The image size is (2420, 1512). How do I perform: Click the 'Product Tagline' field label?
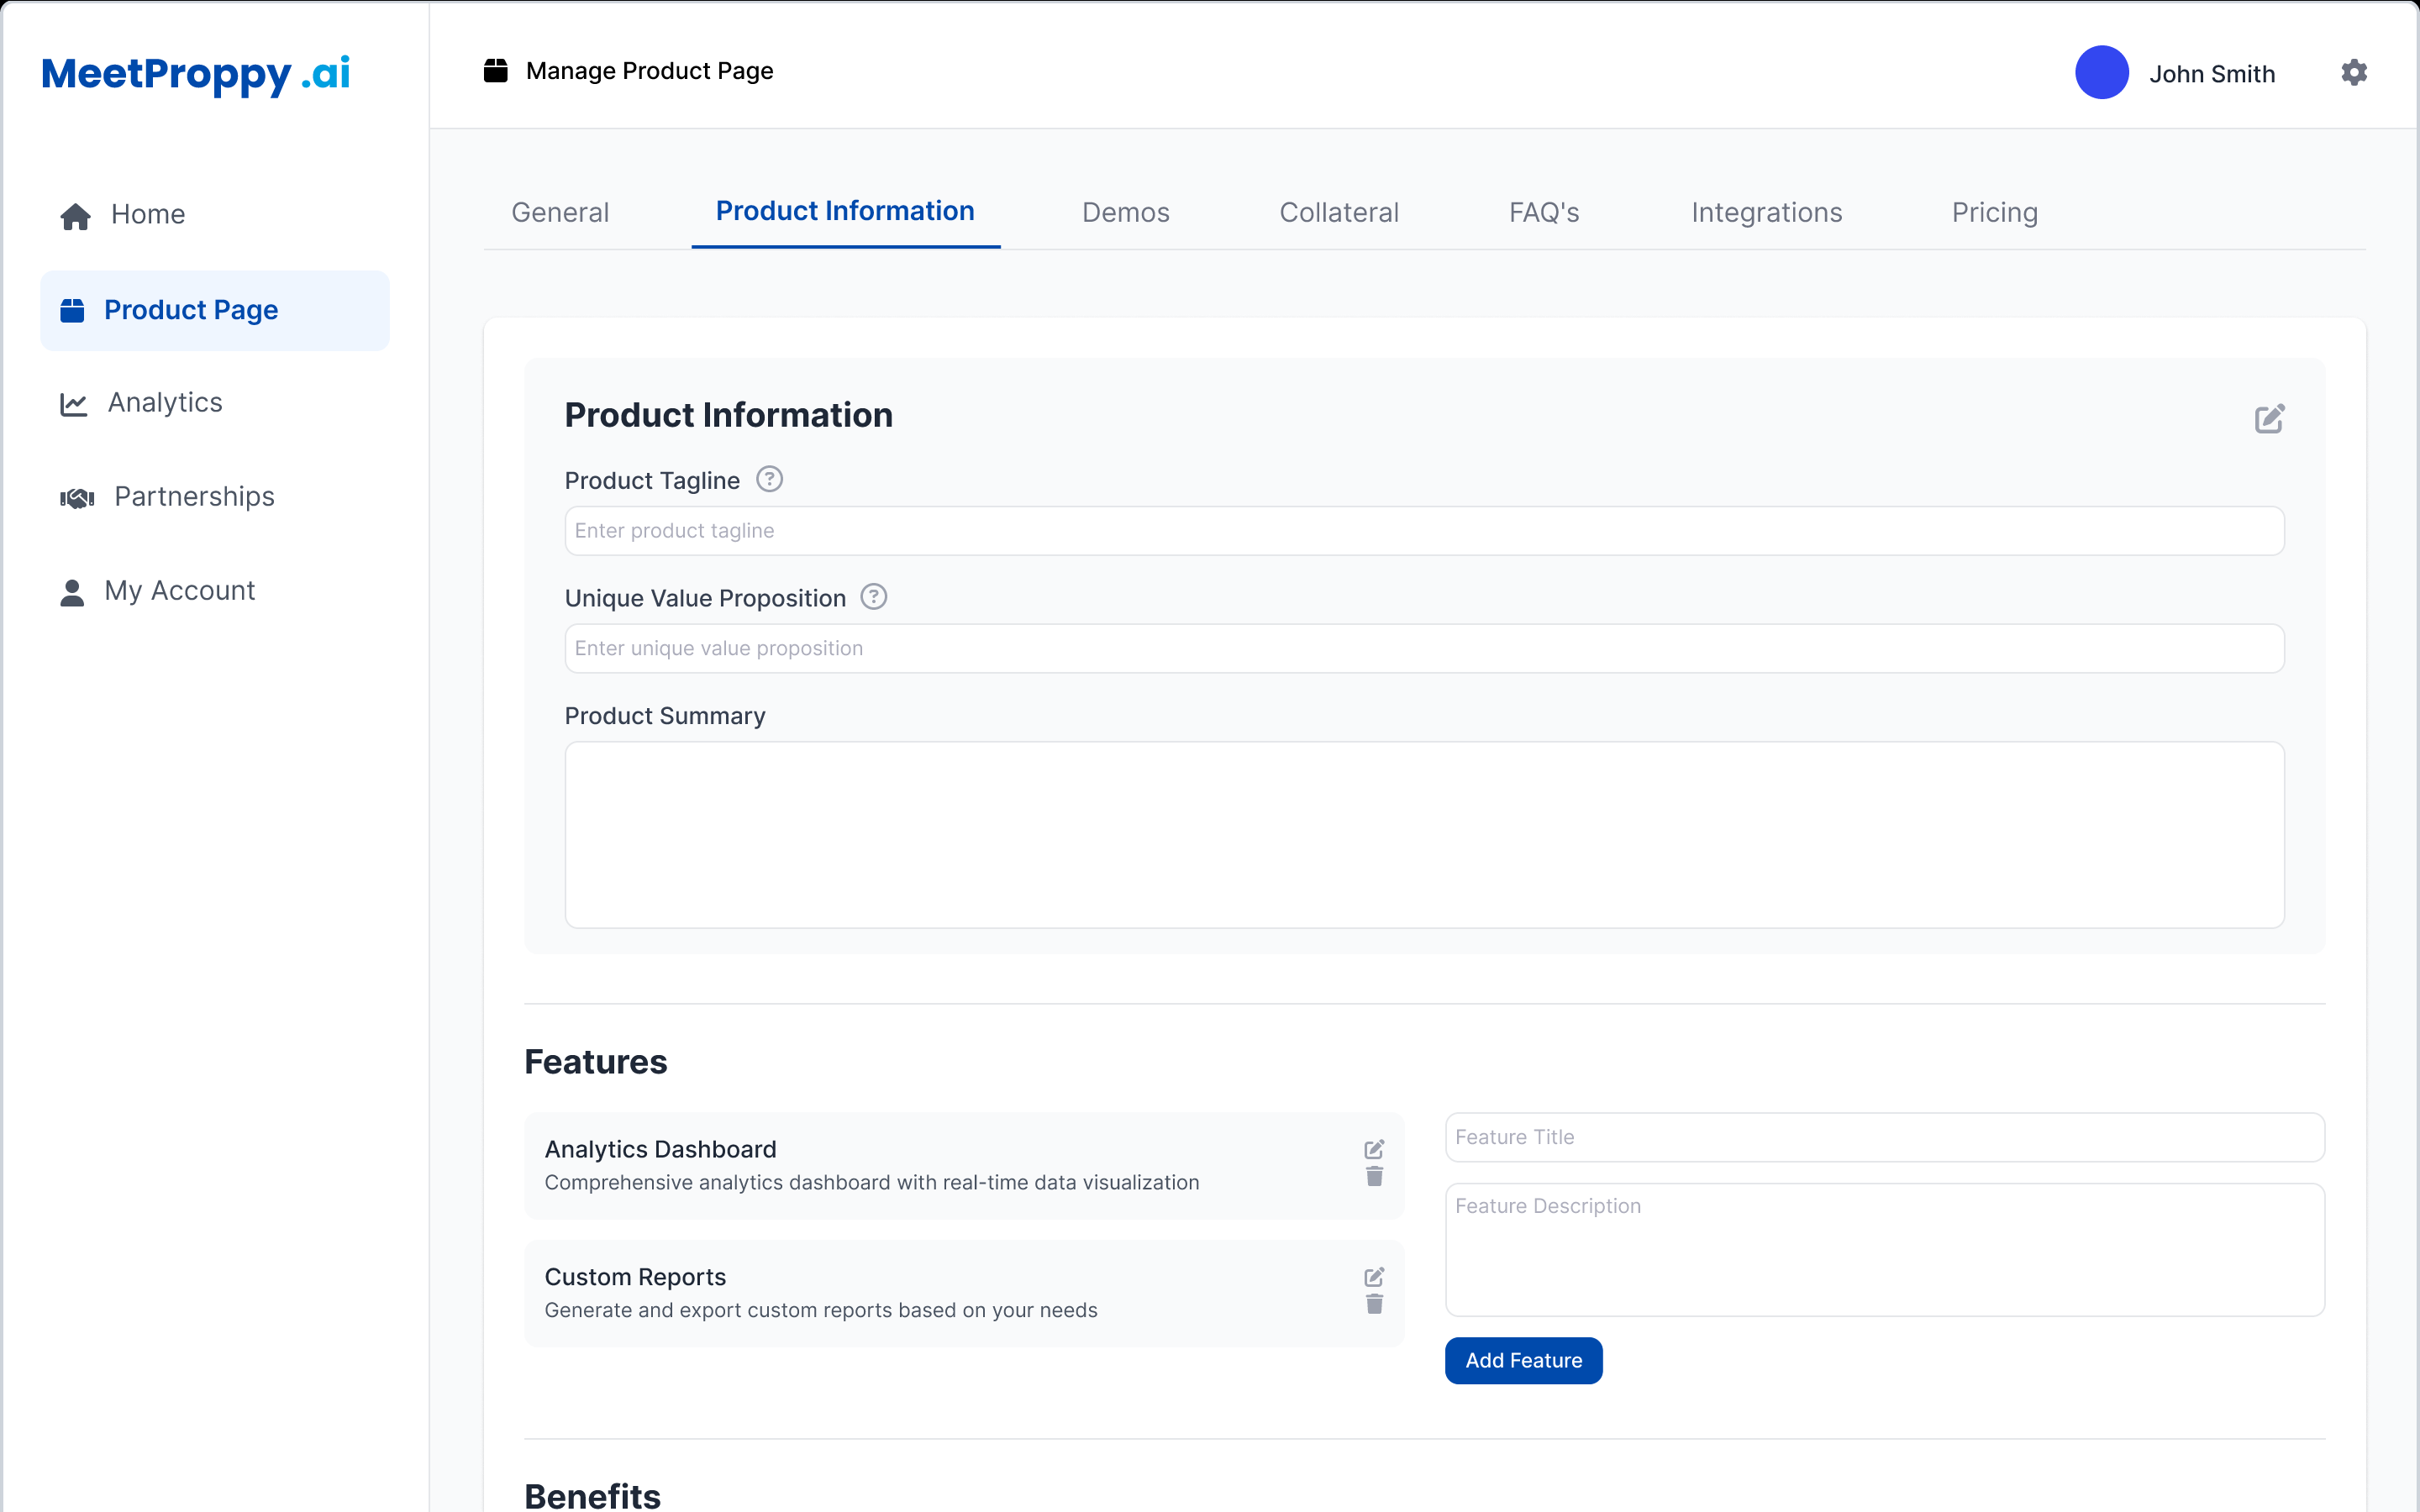[x=652, y=481]
